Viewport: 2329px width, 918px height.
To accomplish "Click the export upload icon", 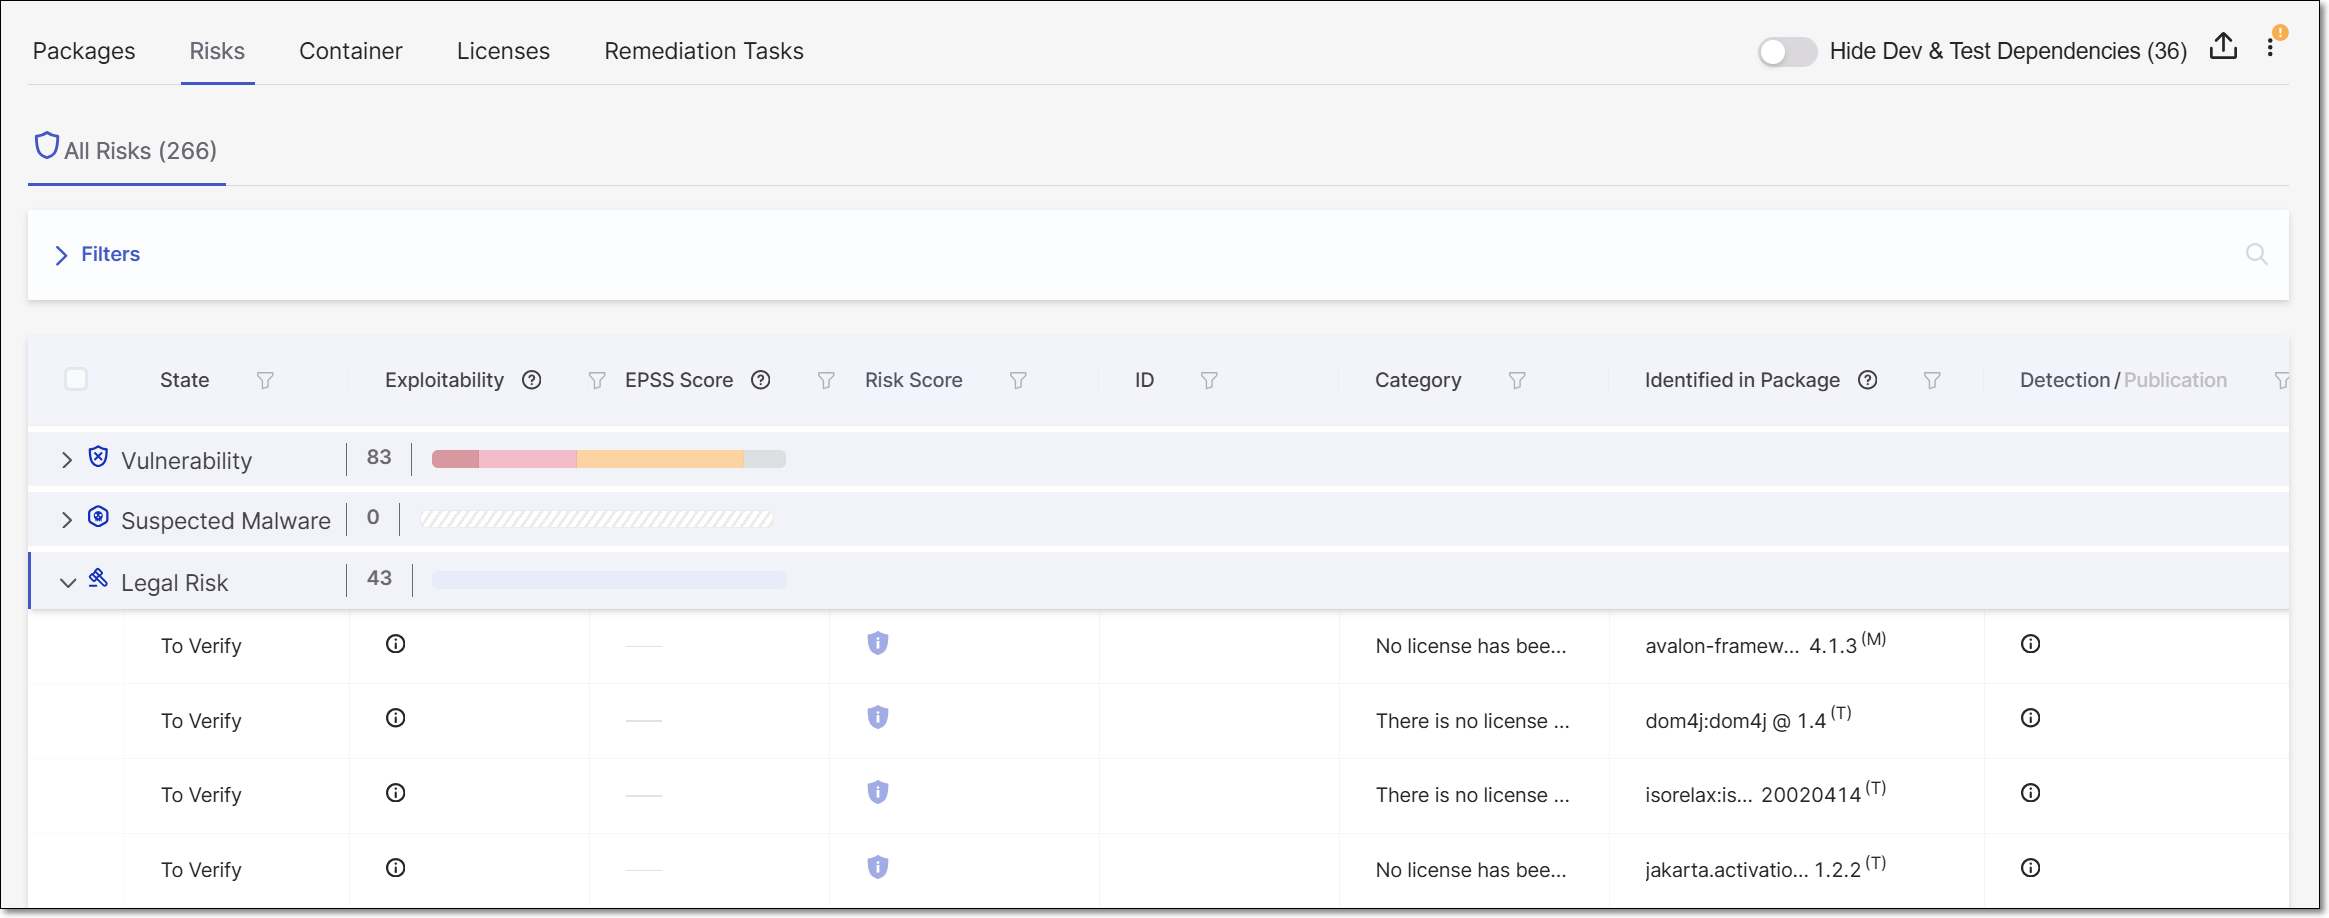I will point(2222,47).
